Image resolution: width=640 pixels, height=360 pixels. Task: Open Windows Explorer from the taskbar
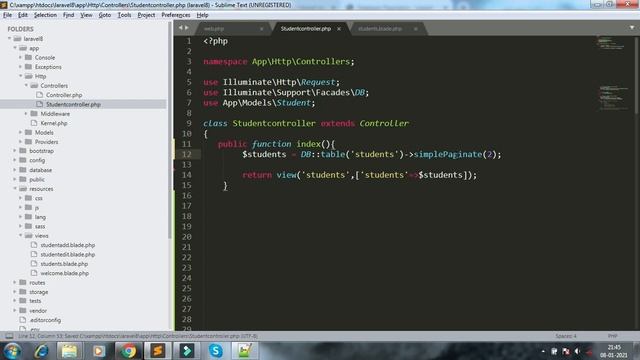coord(69,351)
